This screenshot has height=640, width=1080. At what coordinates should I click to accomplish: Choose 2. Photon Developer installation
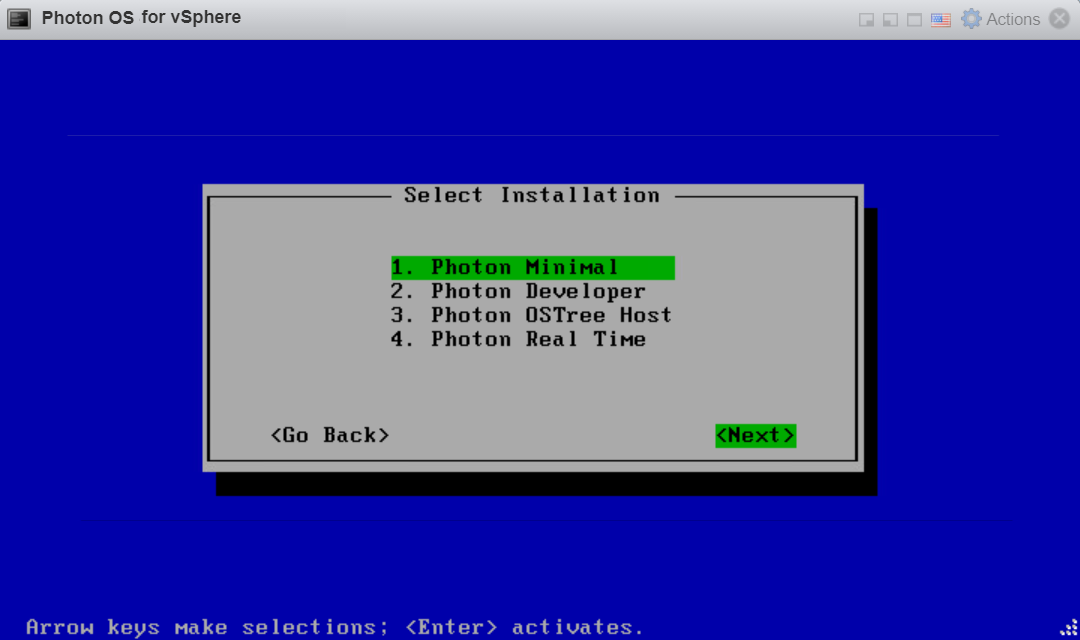click(x=518, y=292)
